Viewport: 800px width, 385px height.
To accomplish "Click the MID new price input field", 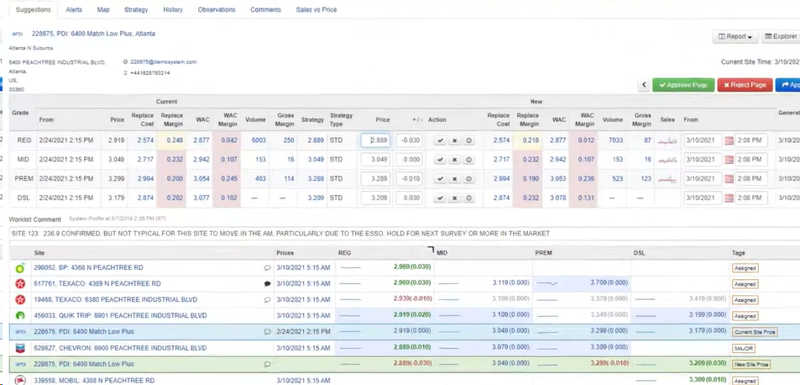I will [376, 160].
